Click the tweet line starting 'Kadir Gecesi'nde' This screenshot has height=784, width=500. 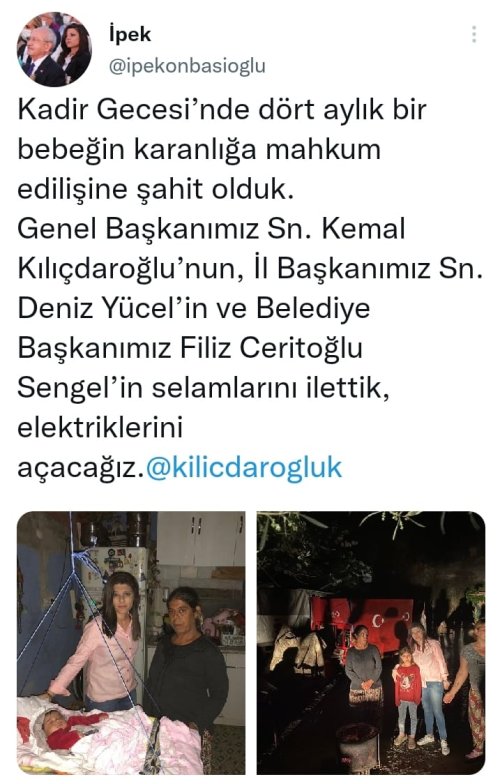click(x=222, y=110)
